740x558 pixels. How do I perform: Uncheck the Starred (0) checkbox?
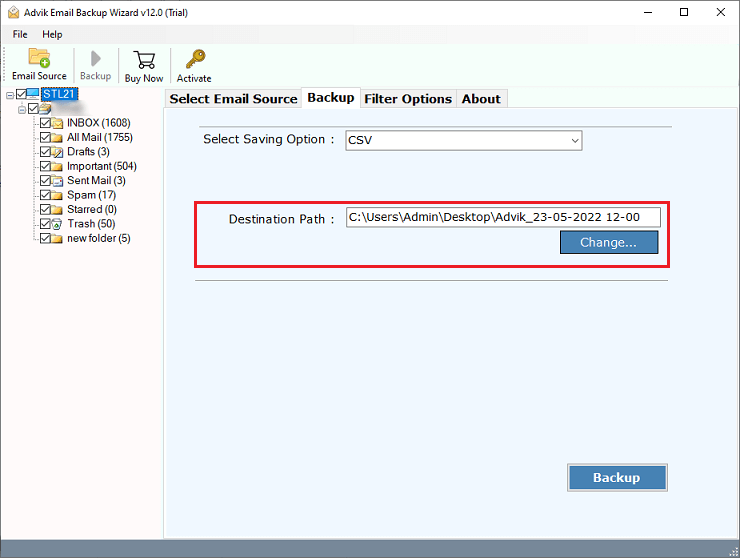(x=45, y=209)
